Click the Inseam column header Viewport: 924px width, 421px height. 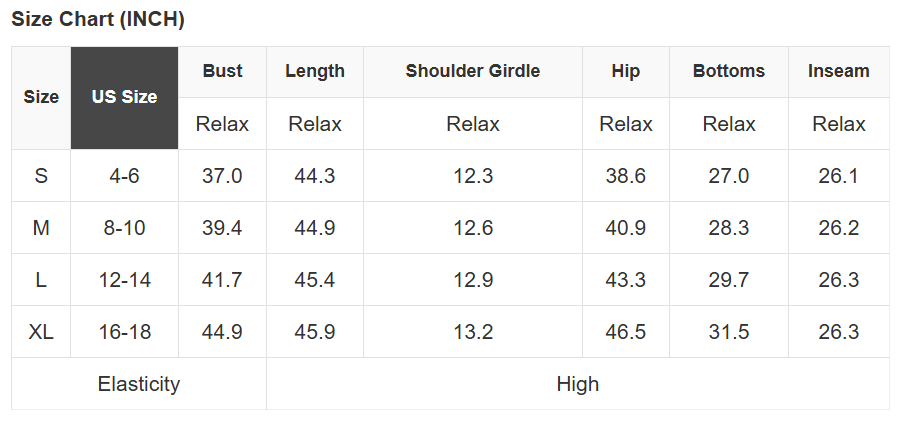(x=839, y=71)
